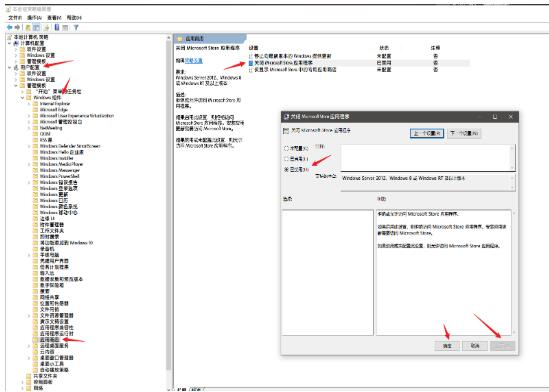549x392 pixels.
Task: Confirm with the 确定 button
Action: coord(447,346)
